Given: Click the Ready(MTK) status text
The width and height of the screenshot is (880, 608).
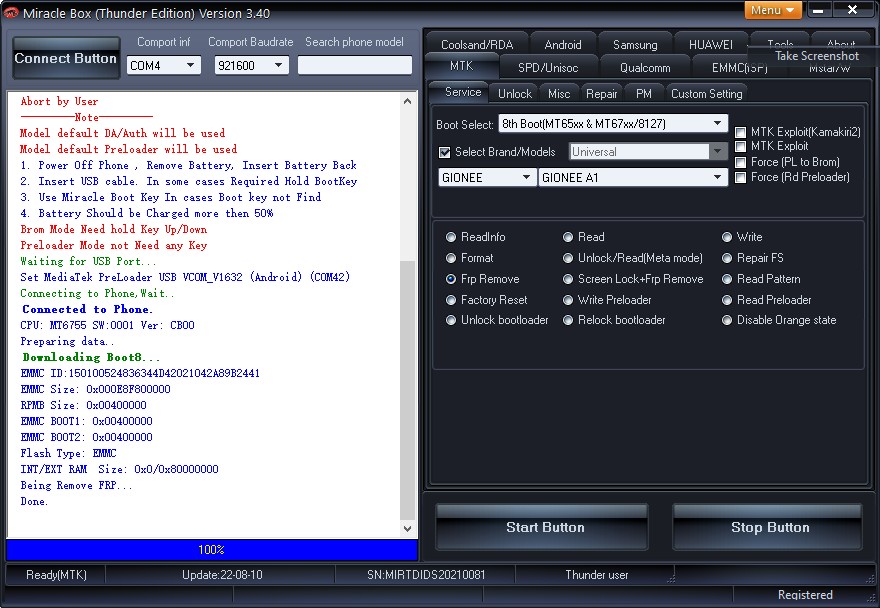Looking at the screenshot, I should [56, 575].
